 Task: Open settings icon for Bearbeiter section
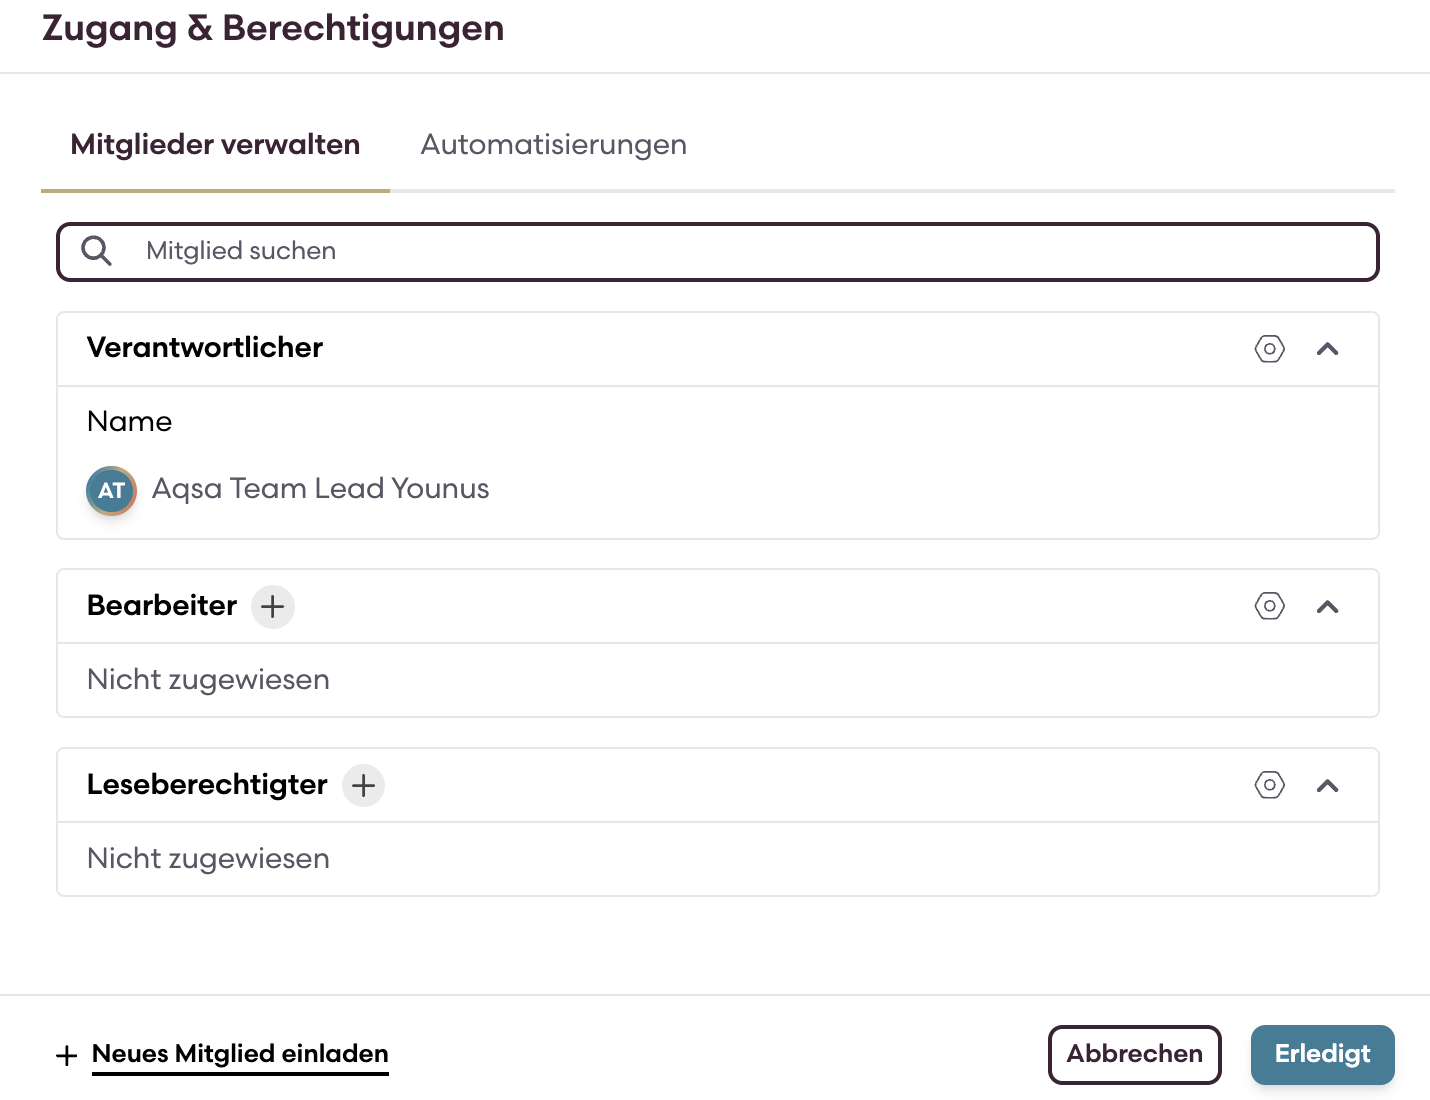[1269, 606]
